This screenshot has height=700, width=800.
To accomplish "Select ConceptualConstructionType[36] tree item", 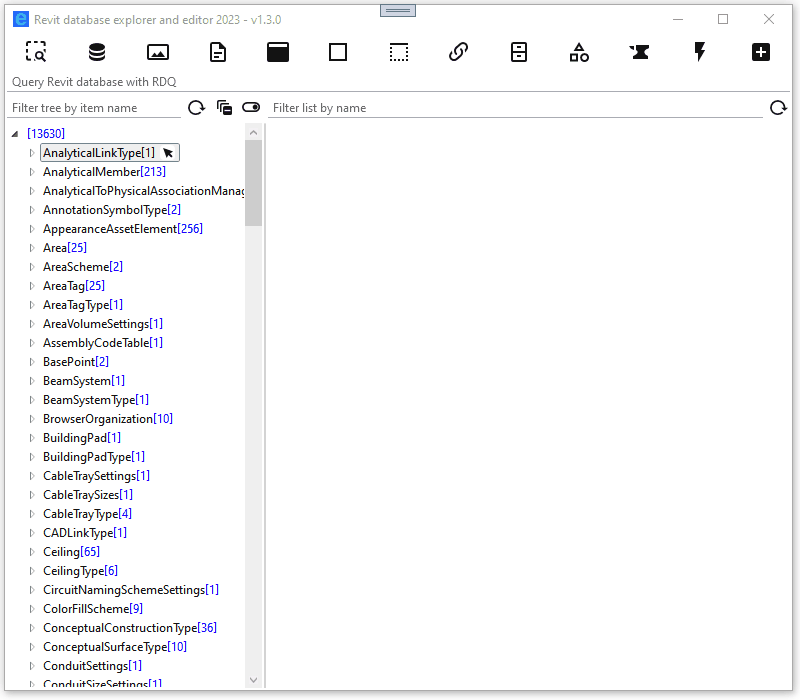I will [130, 628].
